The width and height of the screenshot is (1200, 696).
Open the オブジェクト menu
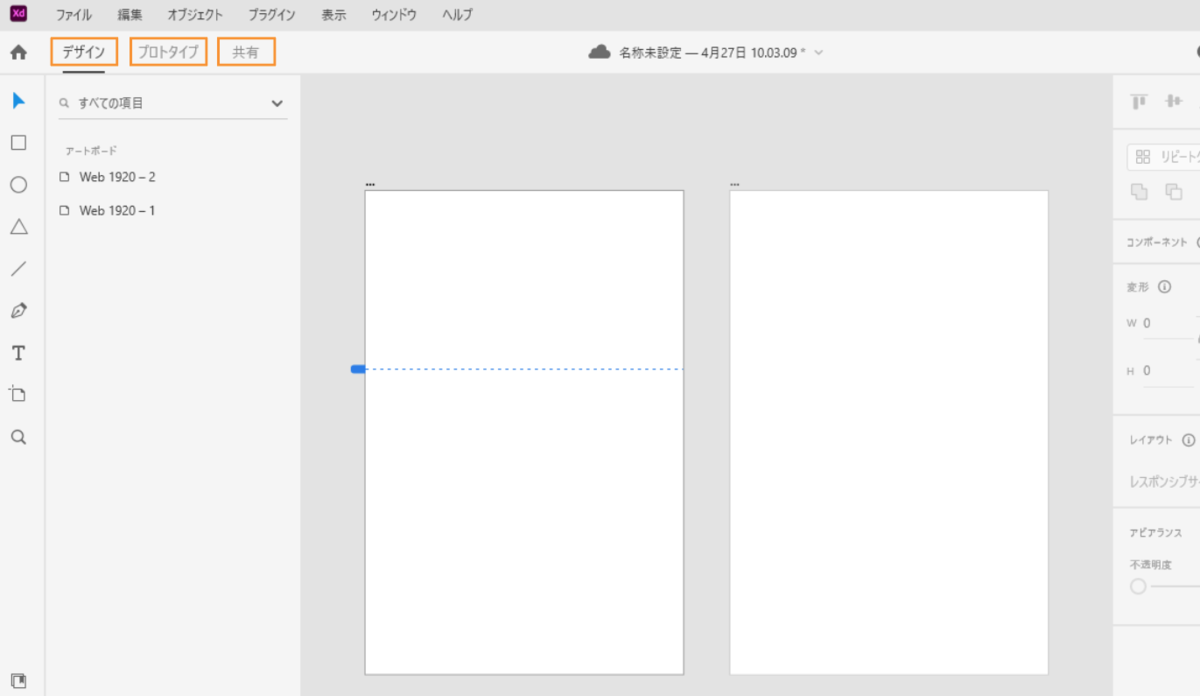coord(195,15)
